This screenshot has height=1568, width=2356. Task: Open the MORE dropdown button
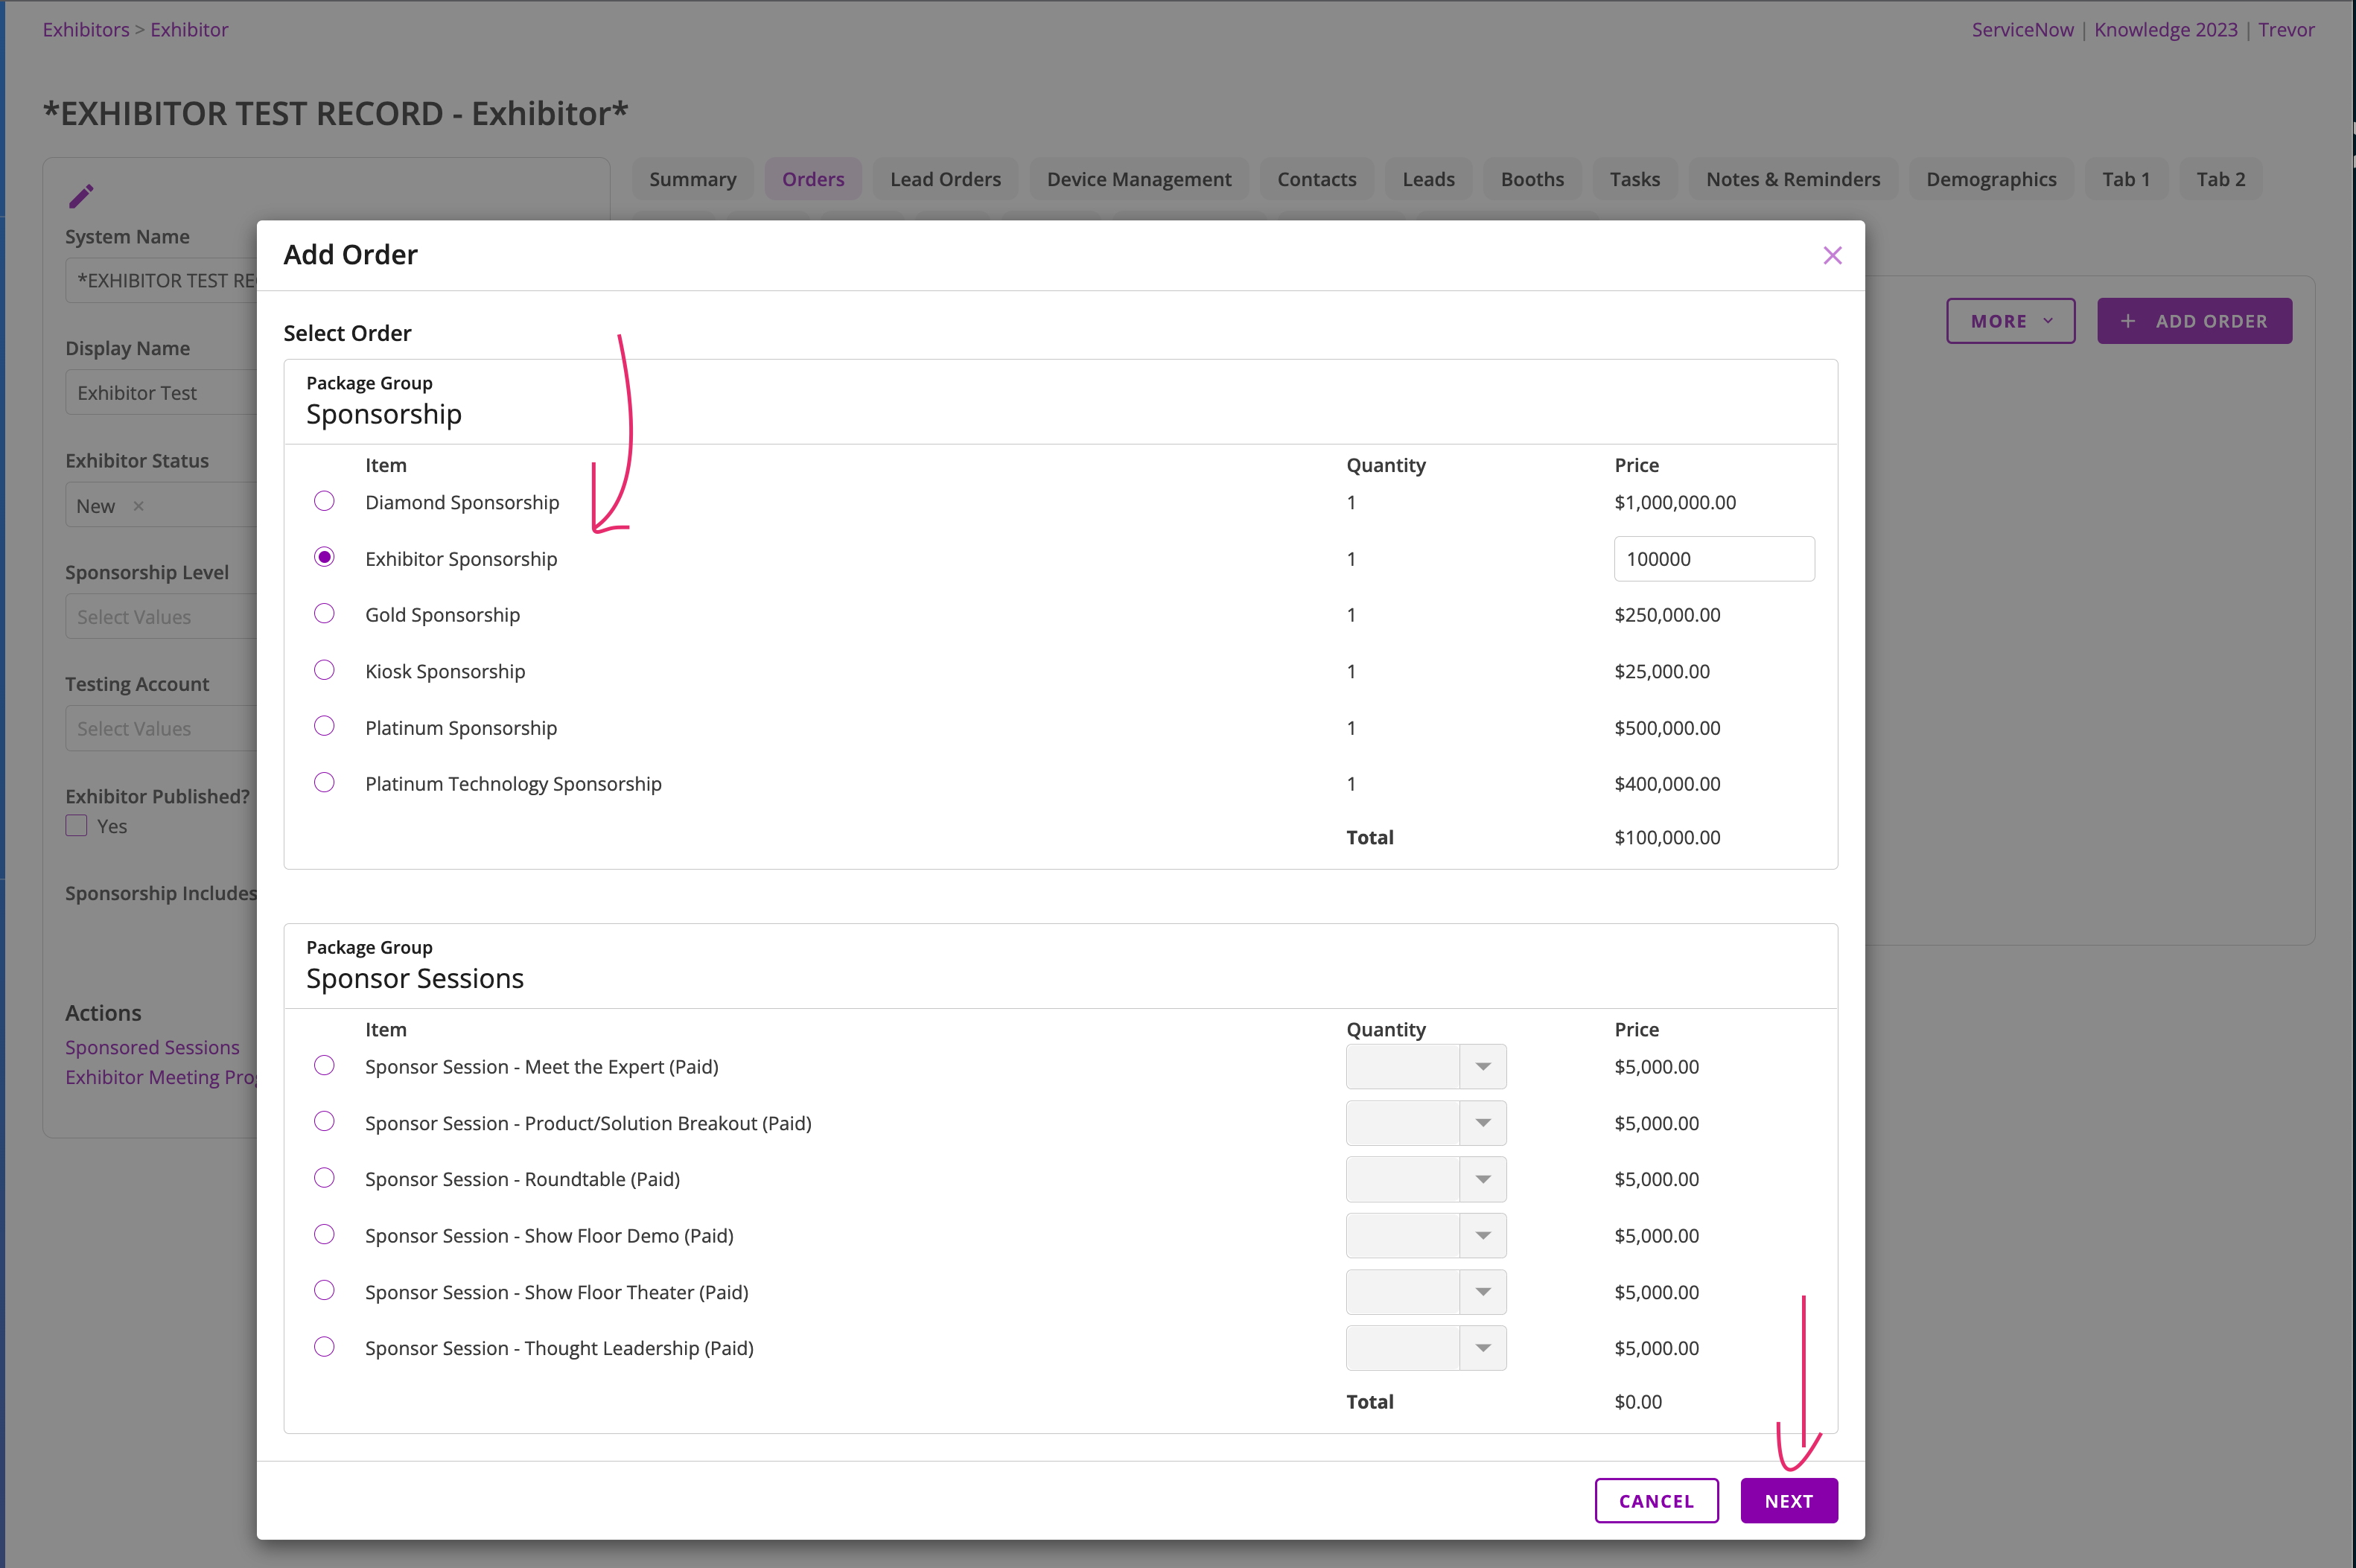(x=2010, y=321)
